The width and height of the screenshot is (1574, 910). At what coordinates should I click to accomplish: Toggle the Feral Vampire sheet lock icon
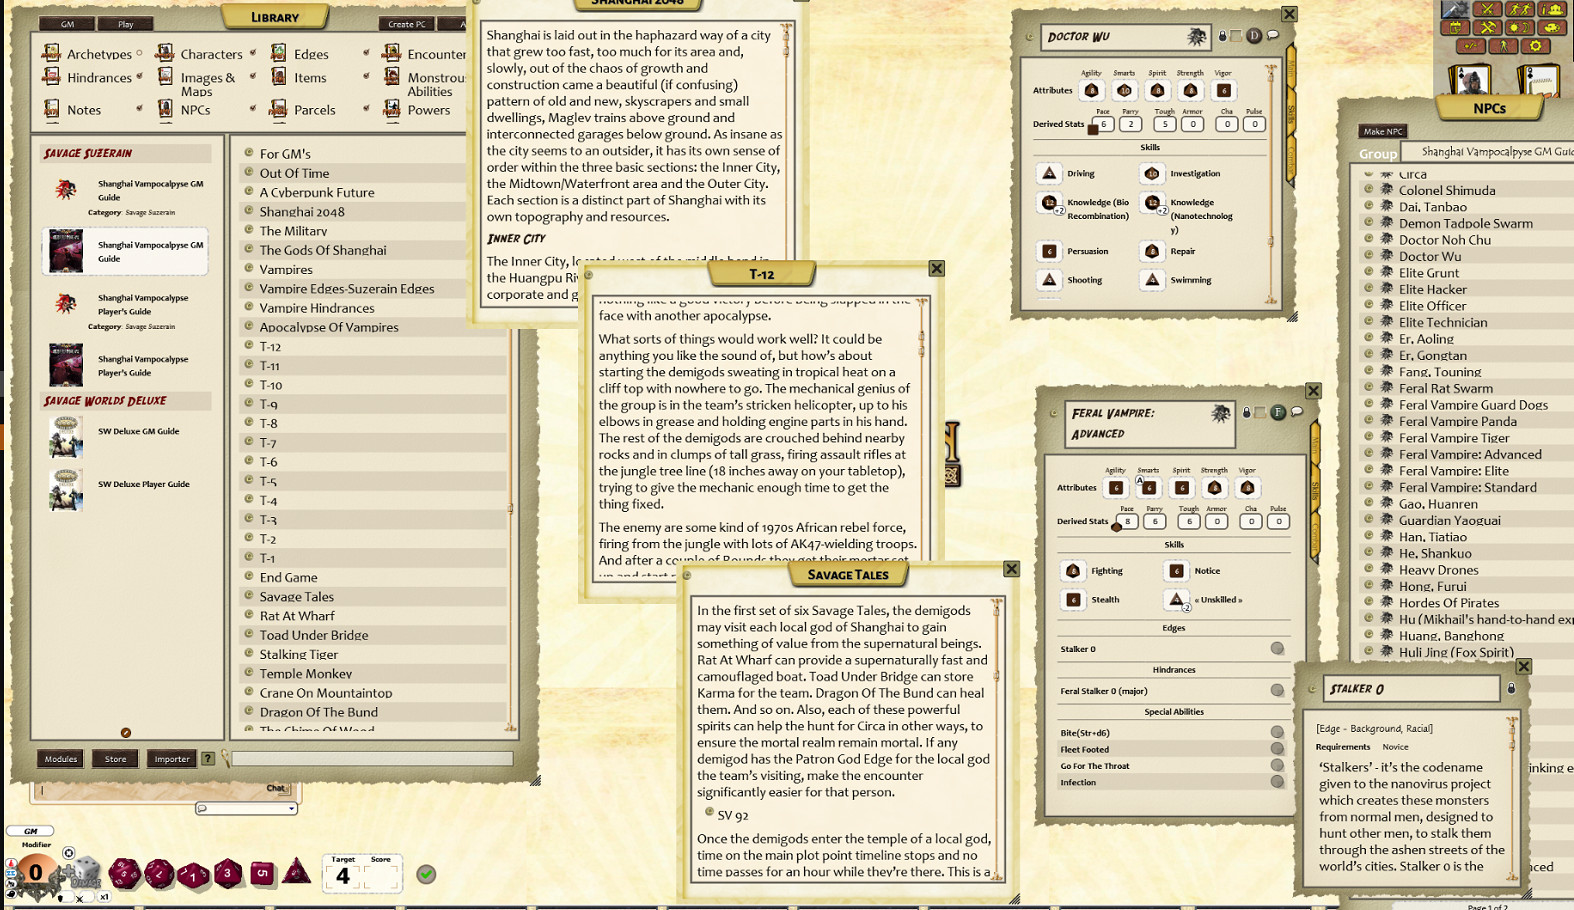tap(1246, 412)
